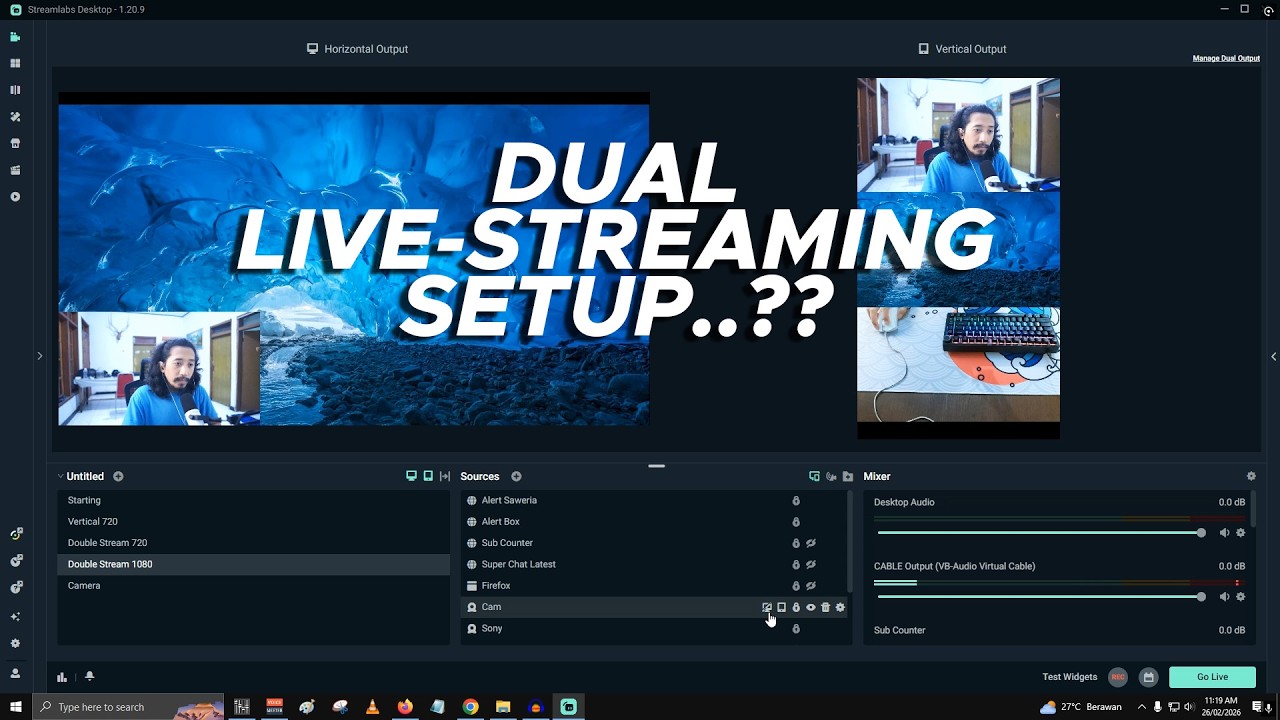
Task: Open the notifications bell icon
Action: [89, 677]
